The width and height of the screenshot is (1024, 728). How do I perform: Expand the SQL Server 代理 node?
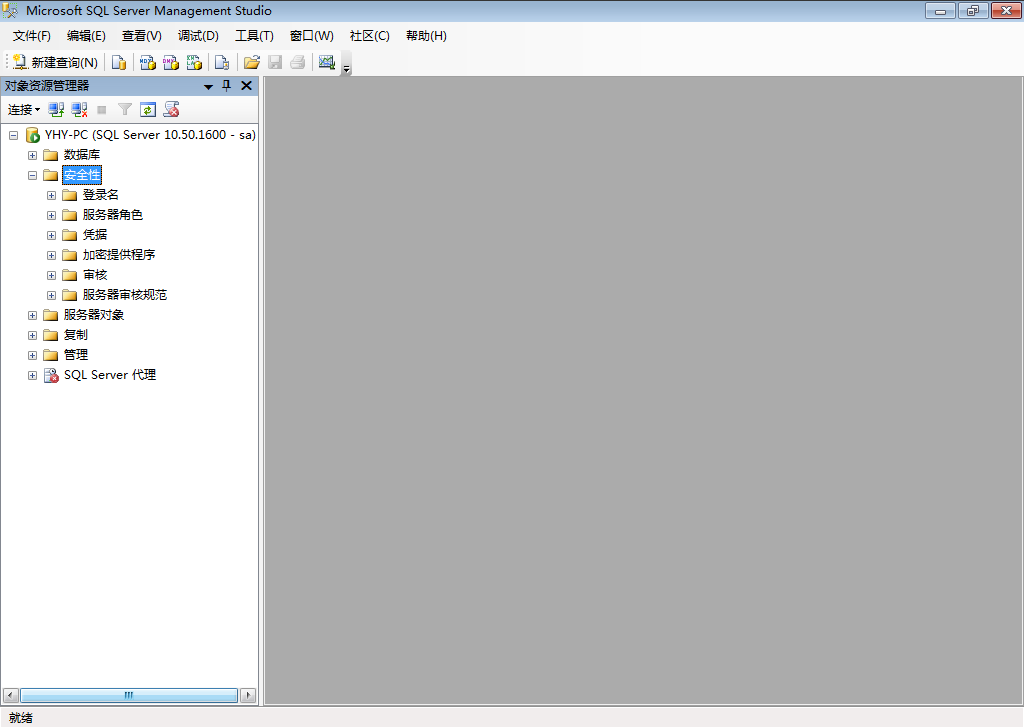pyautogui.click(x=32, y=375)
